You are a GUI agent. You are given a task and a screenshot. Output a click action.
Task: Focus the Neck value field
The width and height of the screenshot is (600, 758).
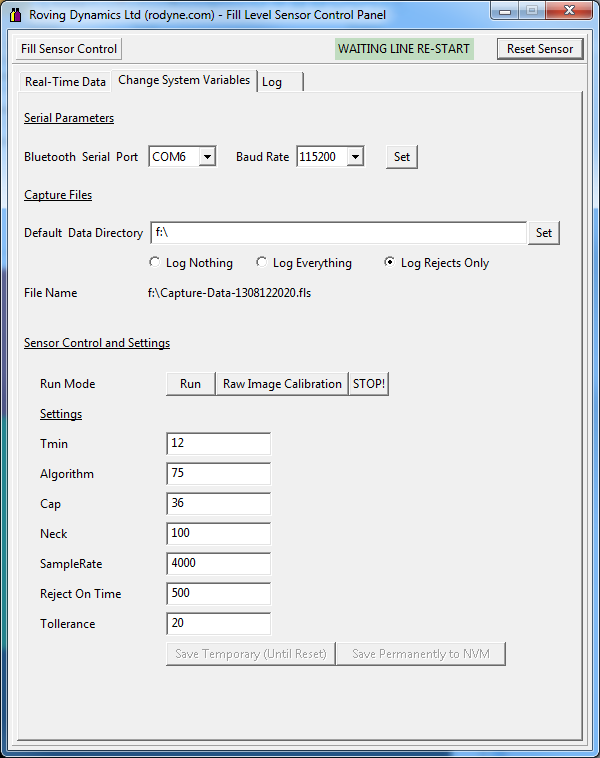pyautogui.click(x=219, y=534)
